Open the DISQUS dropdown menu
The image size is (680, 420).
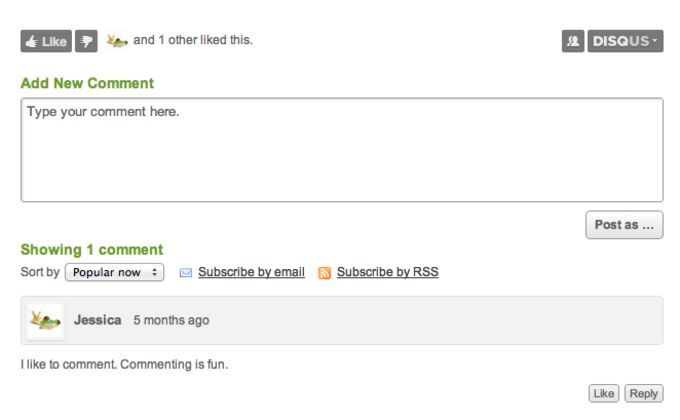pos(625,41)
